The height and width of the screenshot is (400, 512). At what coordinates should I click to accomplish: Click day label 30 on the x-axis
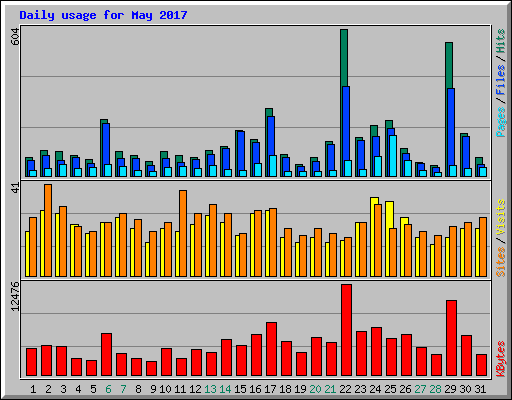click(x=465, y=389)
